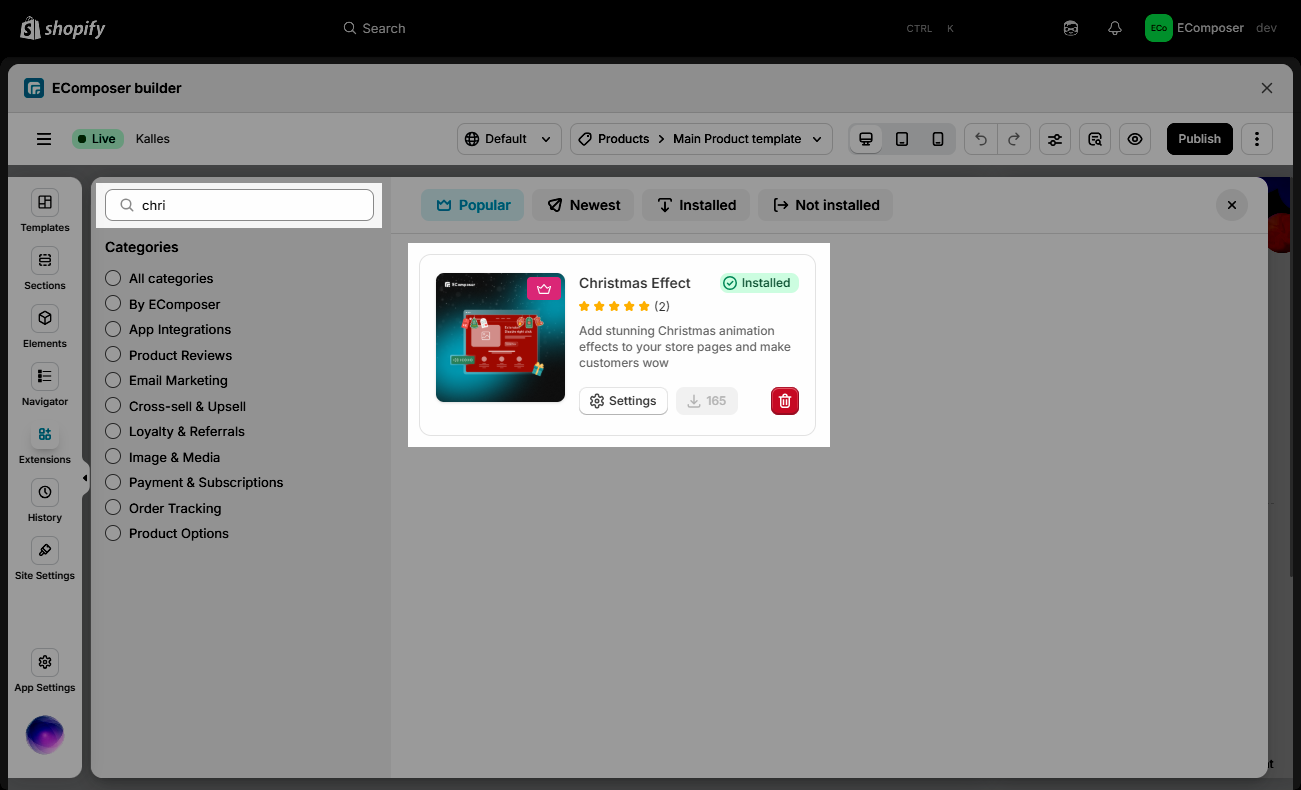Toggle the preview eye icon
Viewport: 1301px width, 790px height.
tap(1135, 139)
